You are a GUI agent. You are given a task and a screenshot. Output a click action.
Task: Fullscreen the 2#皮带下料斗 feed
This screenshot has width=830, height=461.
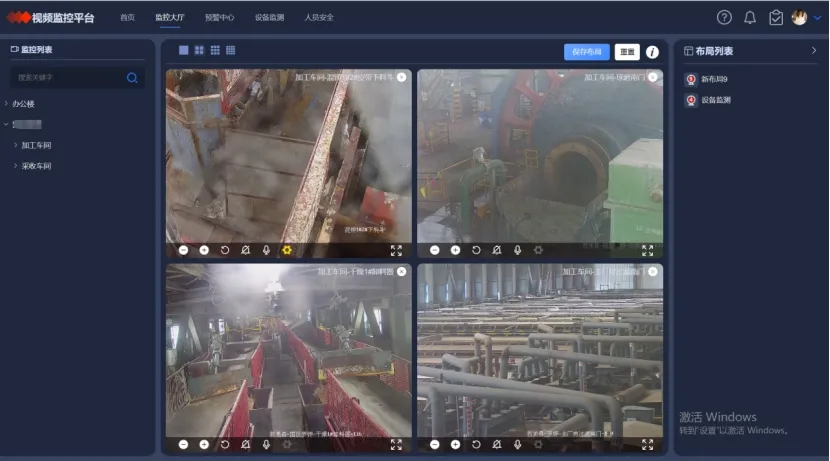(396, 250)
